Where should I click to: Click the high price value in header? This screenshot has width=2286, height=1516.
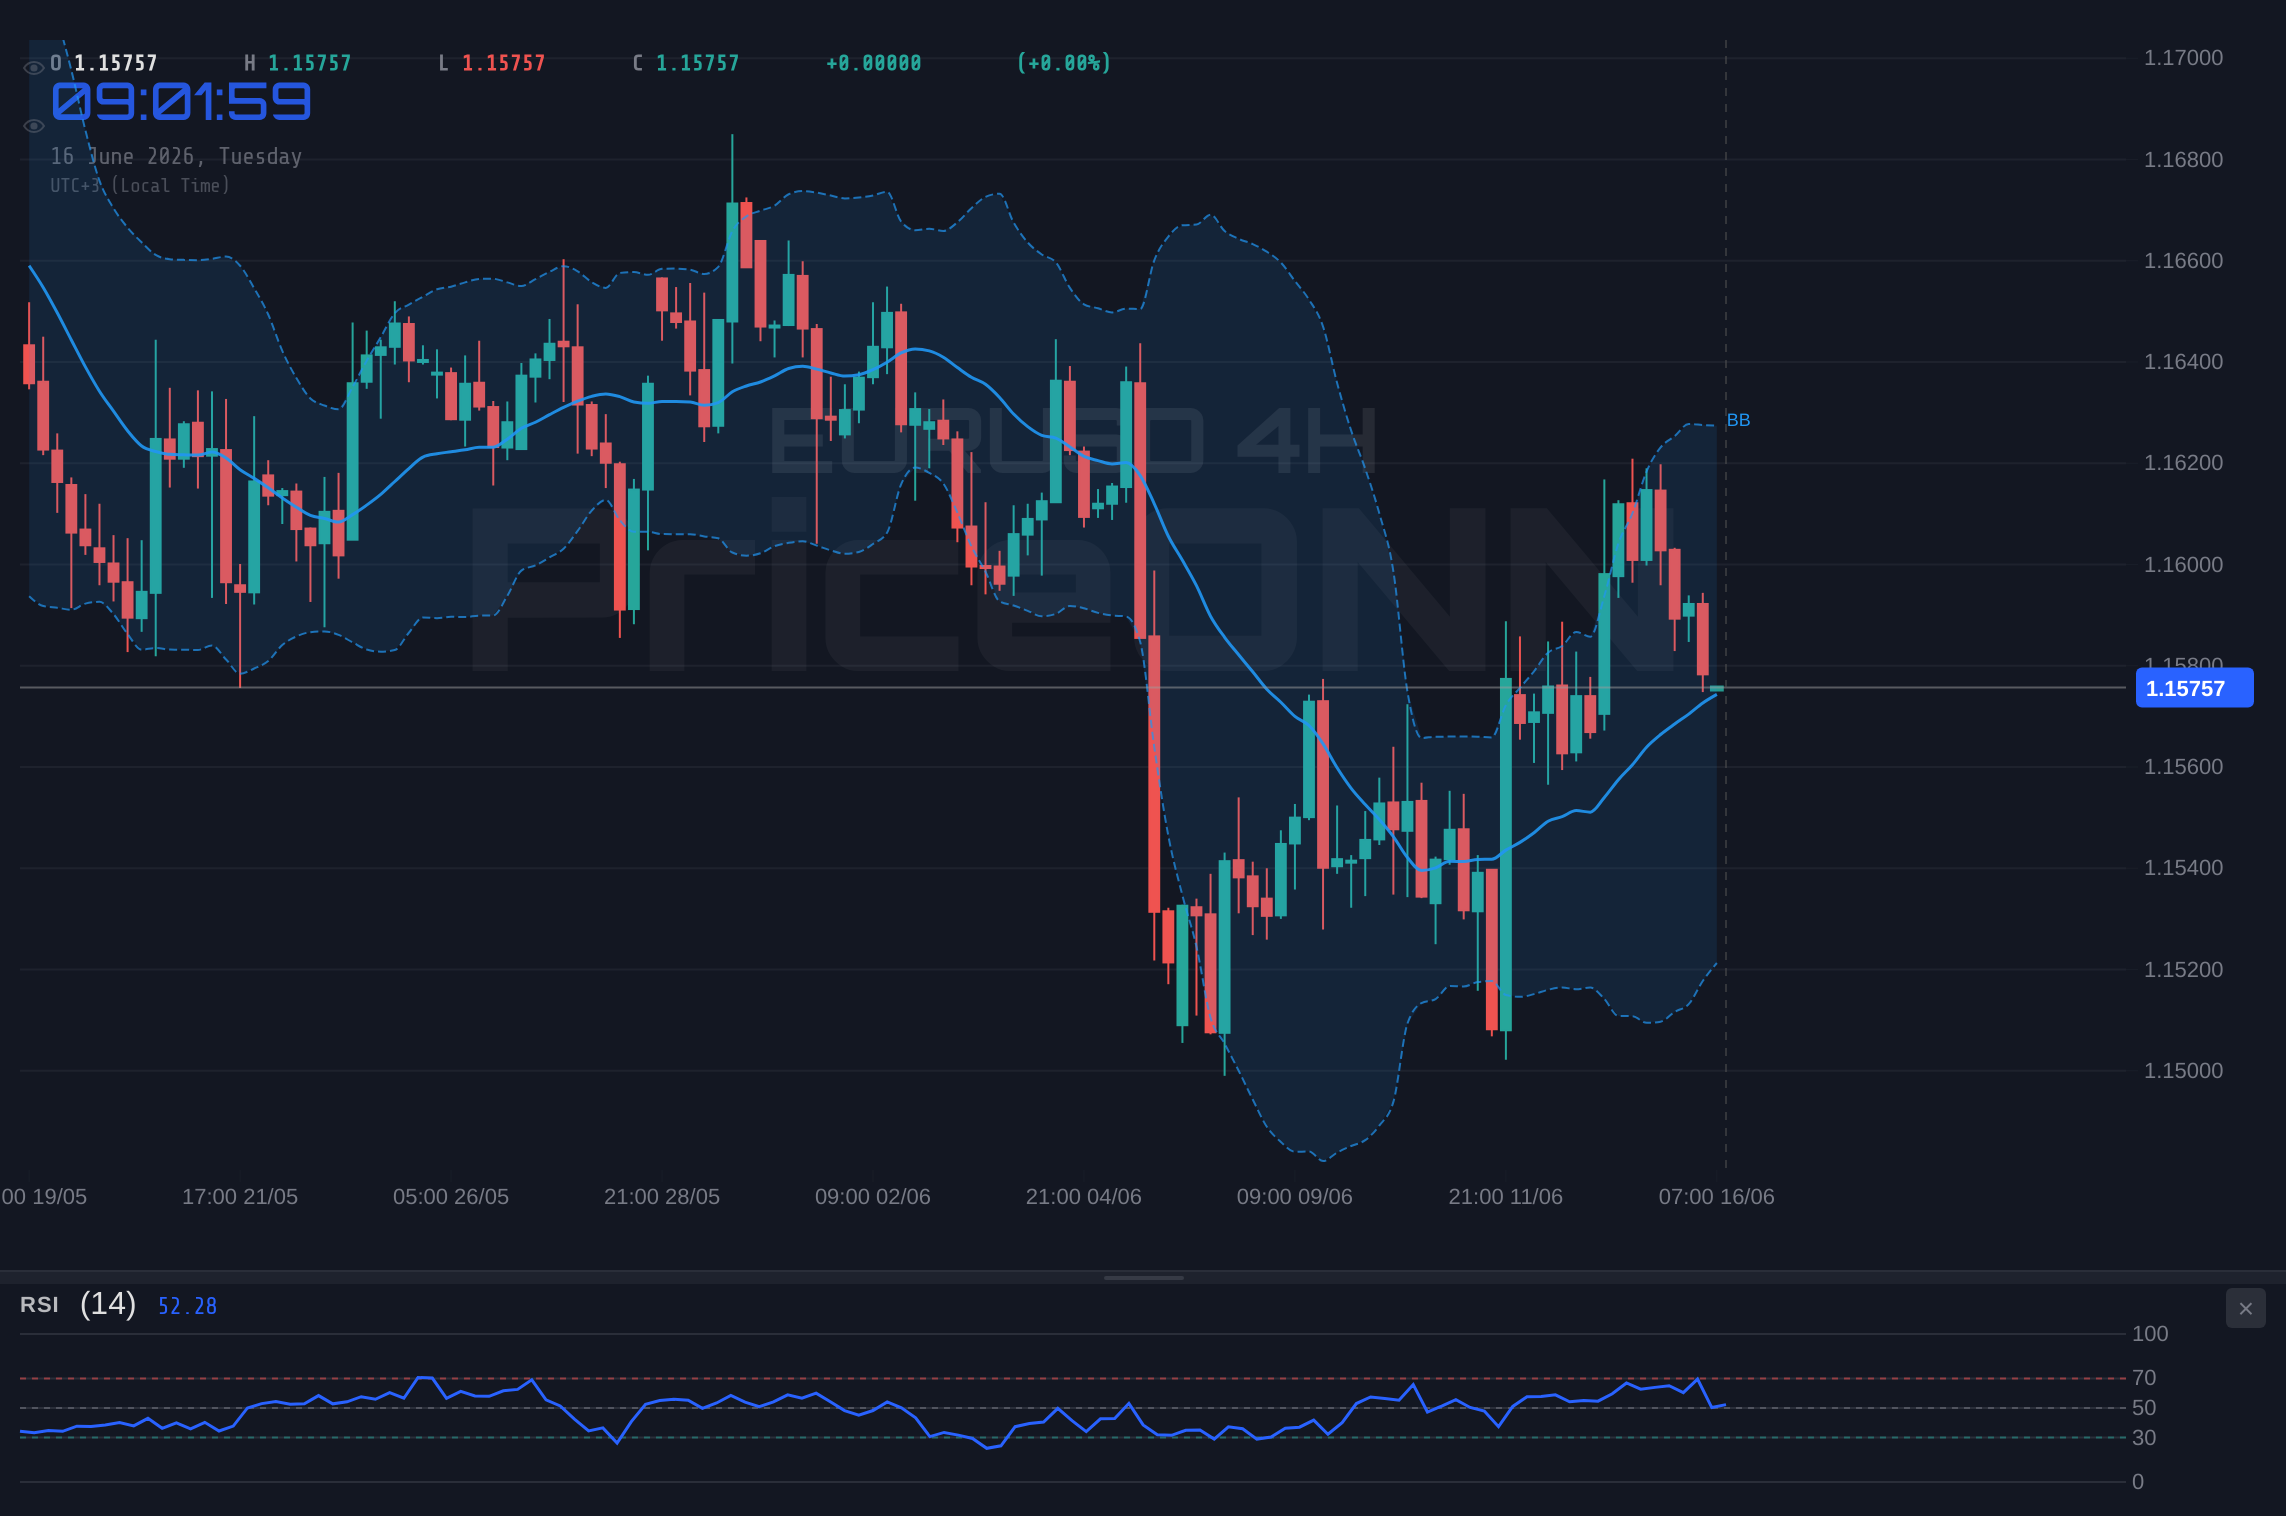pyautogui.click(x=310, y=63)
